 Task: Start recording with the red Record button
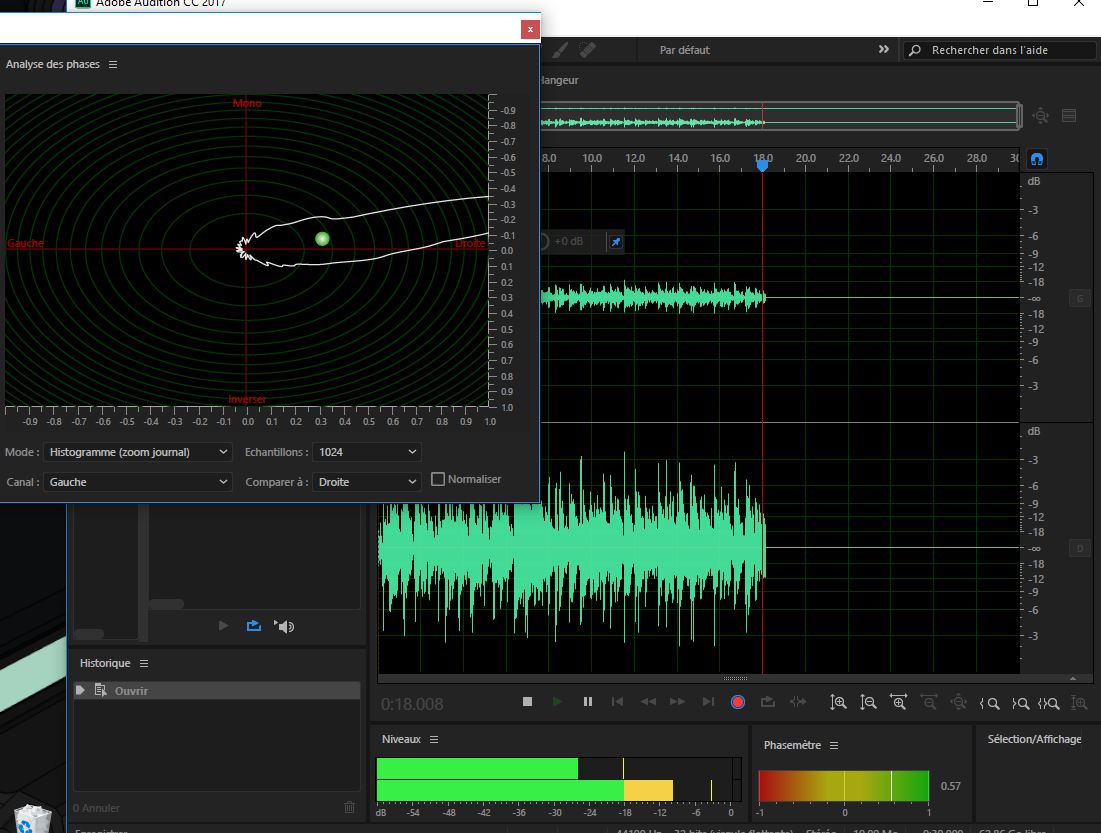[738, 702]
